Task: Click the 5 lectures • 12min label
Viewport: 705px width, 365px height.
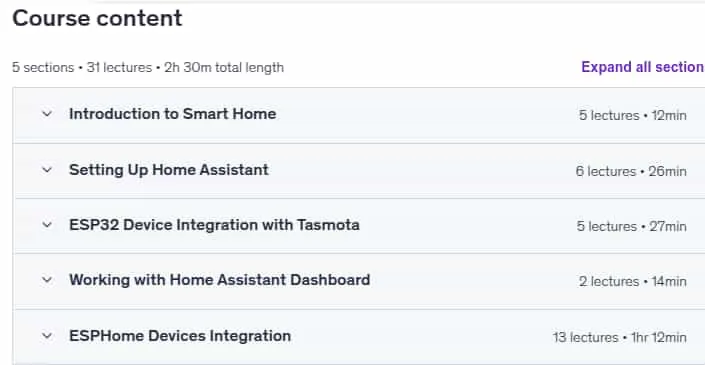Action: (633, 116)
